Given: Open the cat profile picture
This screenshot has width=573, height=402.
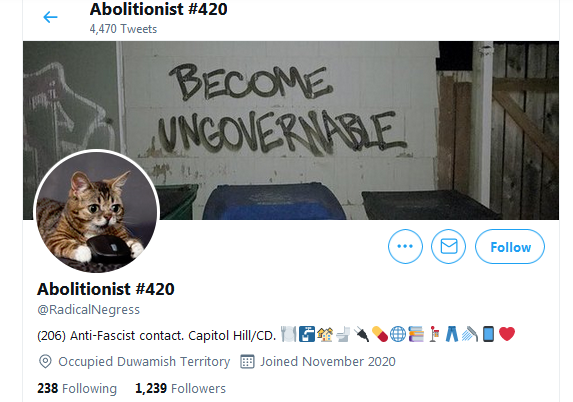Looking at the screenshot, I should (96, 212).
